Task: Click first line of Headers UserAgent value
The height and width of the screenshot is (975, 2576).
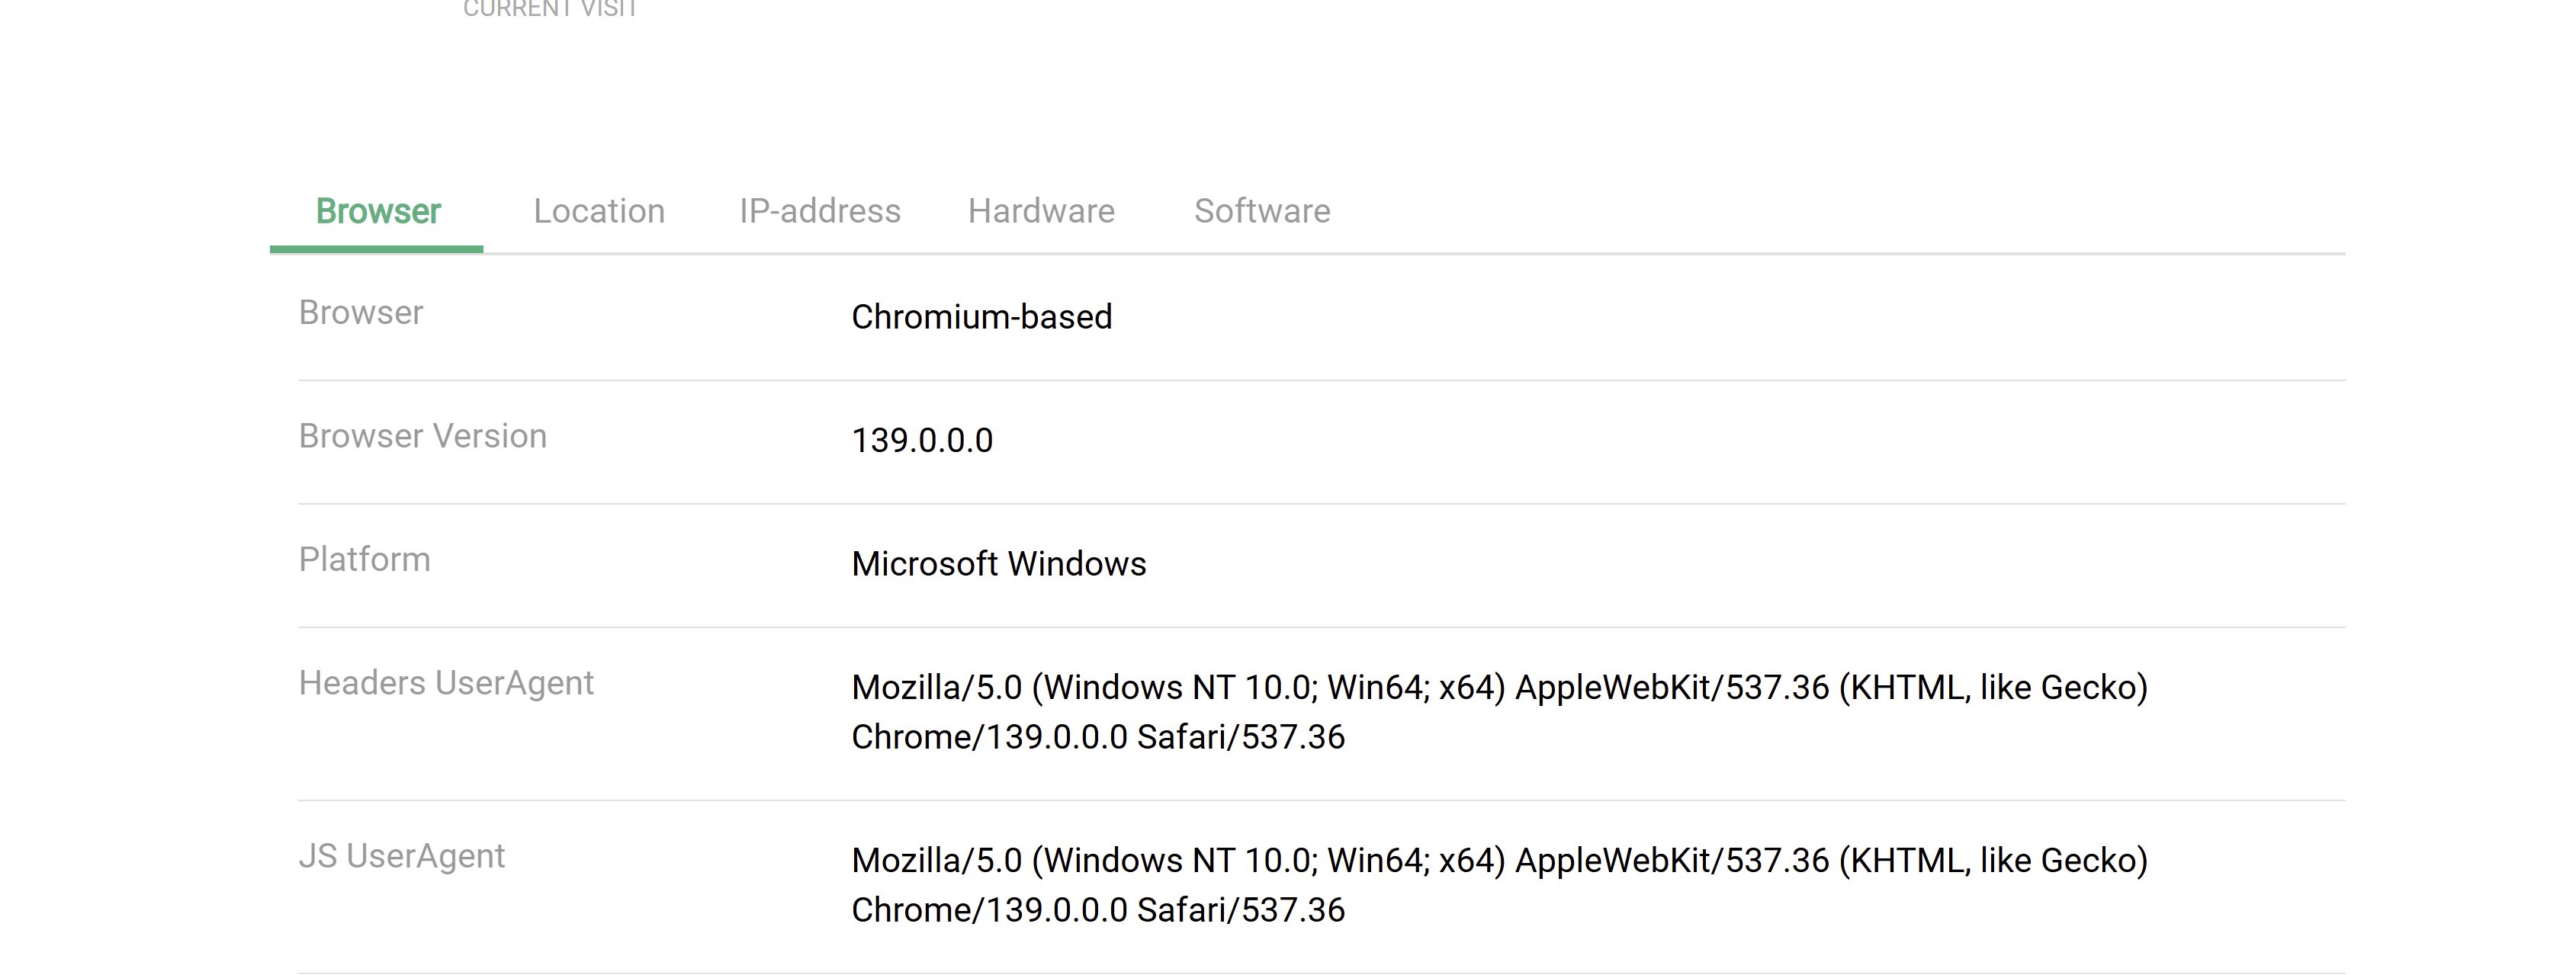Action: [x=1499, y=688]
